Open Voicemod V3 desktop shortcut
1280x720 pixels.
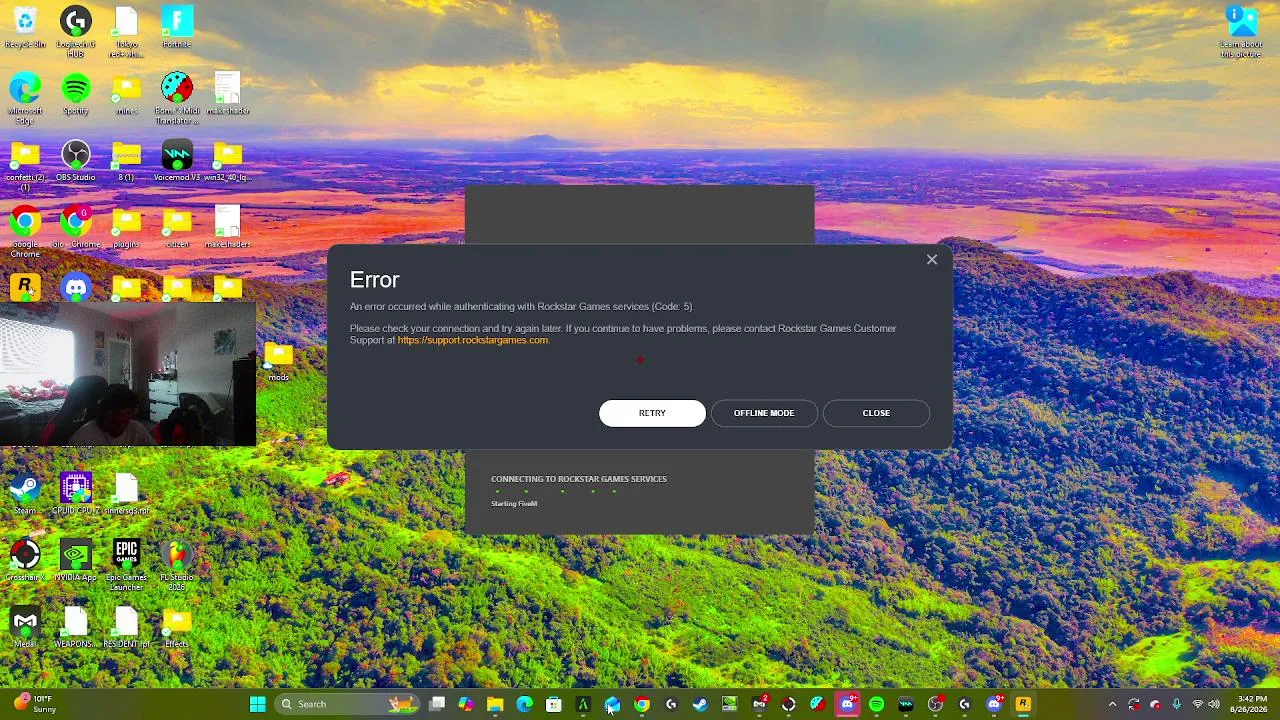click(177, 161)
